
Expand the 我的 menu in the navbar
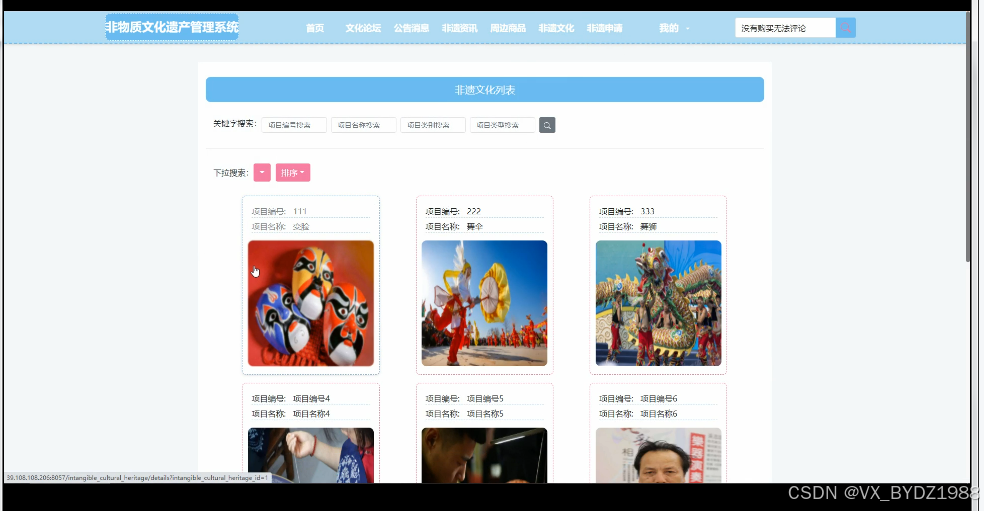(674, 28)
